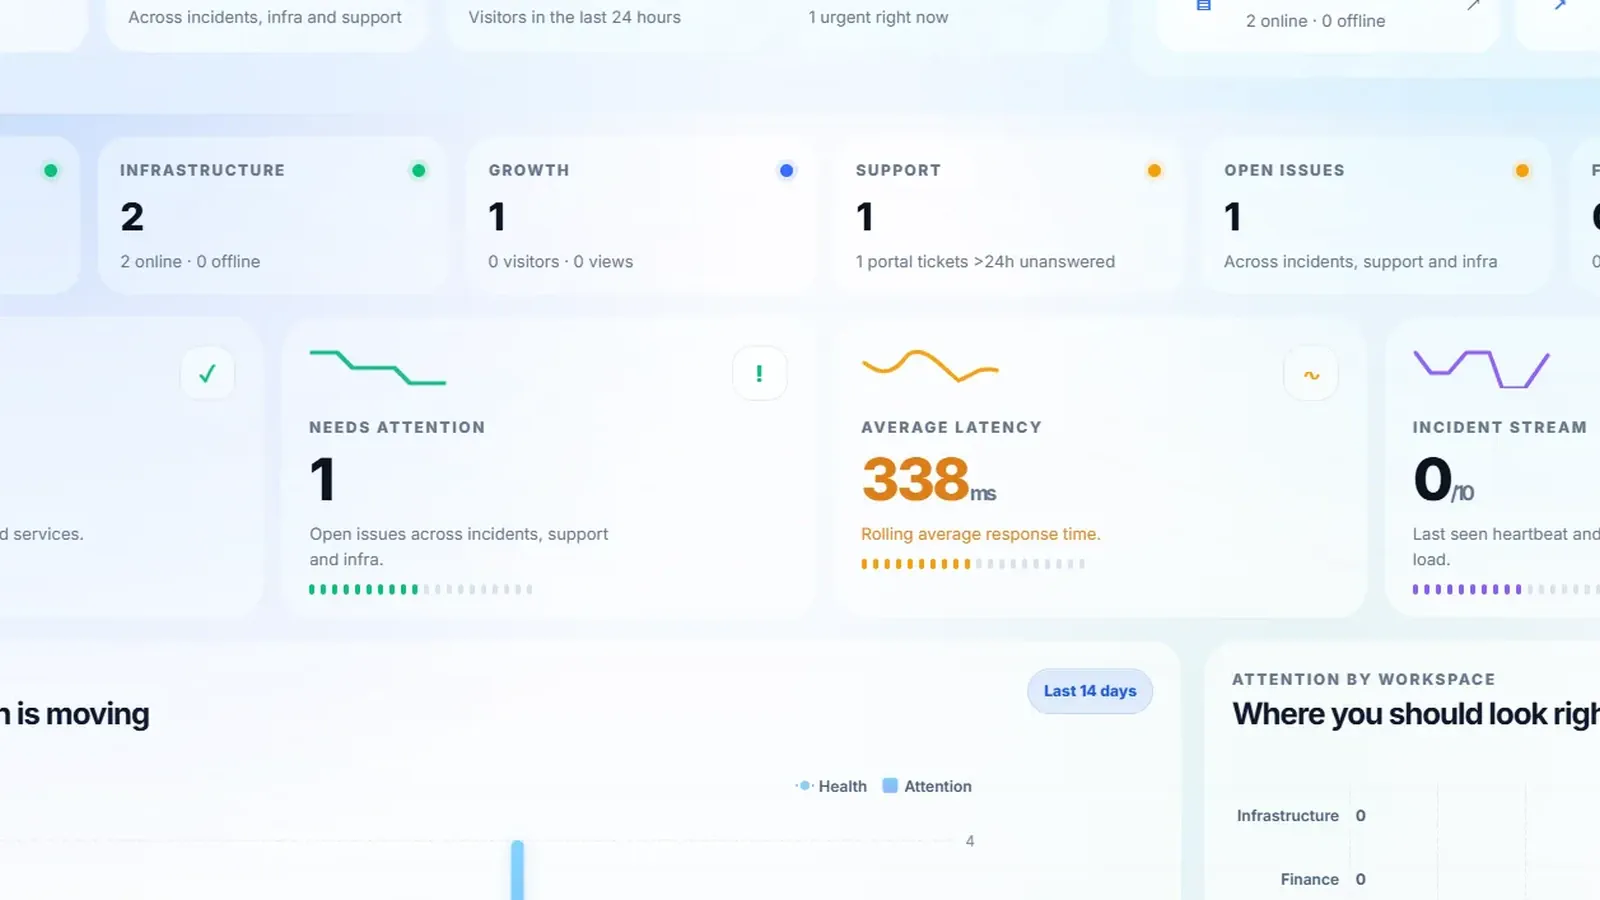Image resolution: width=1600 pixels, height=900 pixels.
Task: Click the orange sparkline above Average Latency
Action: point(930,366)
